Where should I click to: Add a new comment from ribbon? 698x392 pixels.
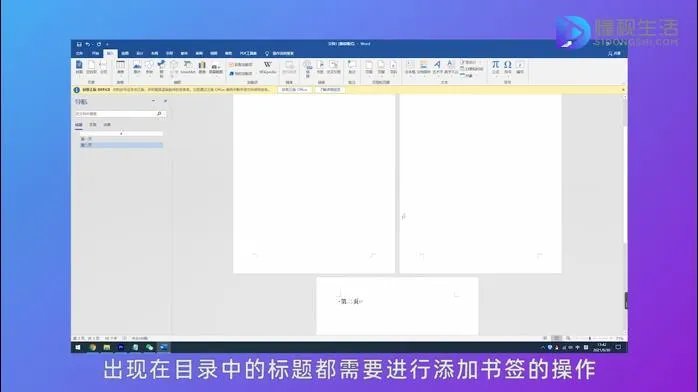coord(352,67)
